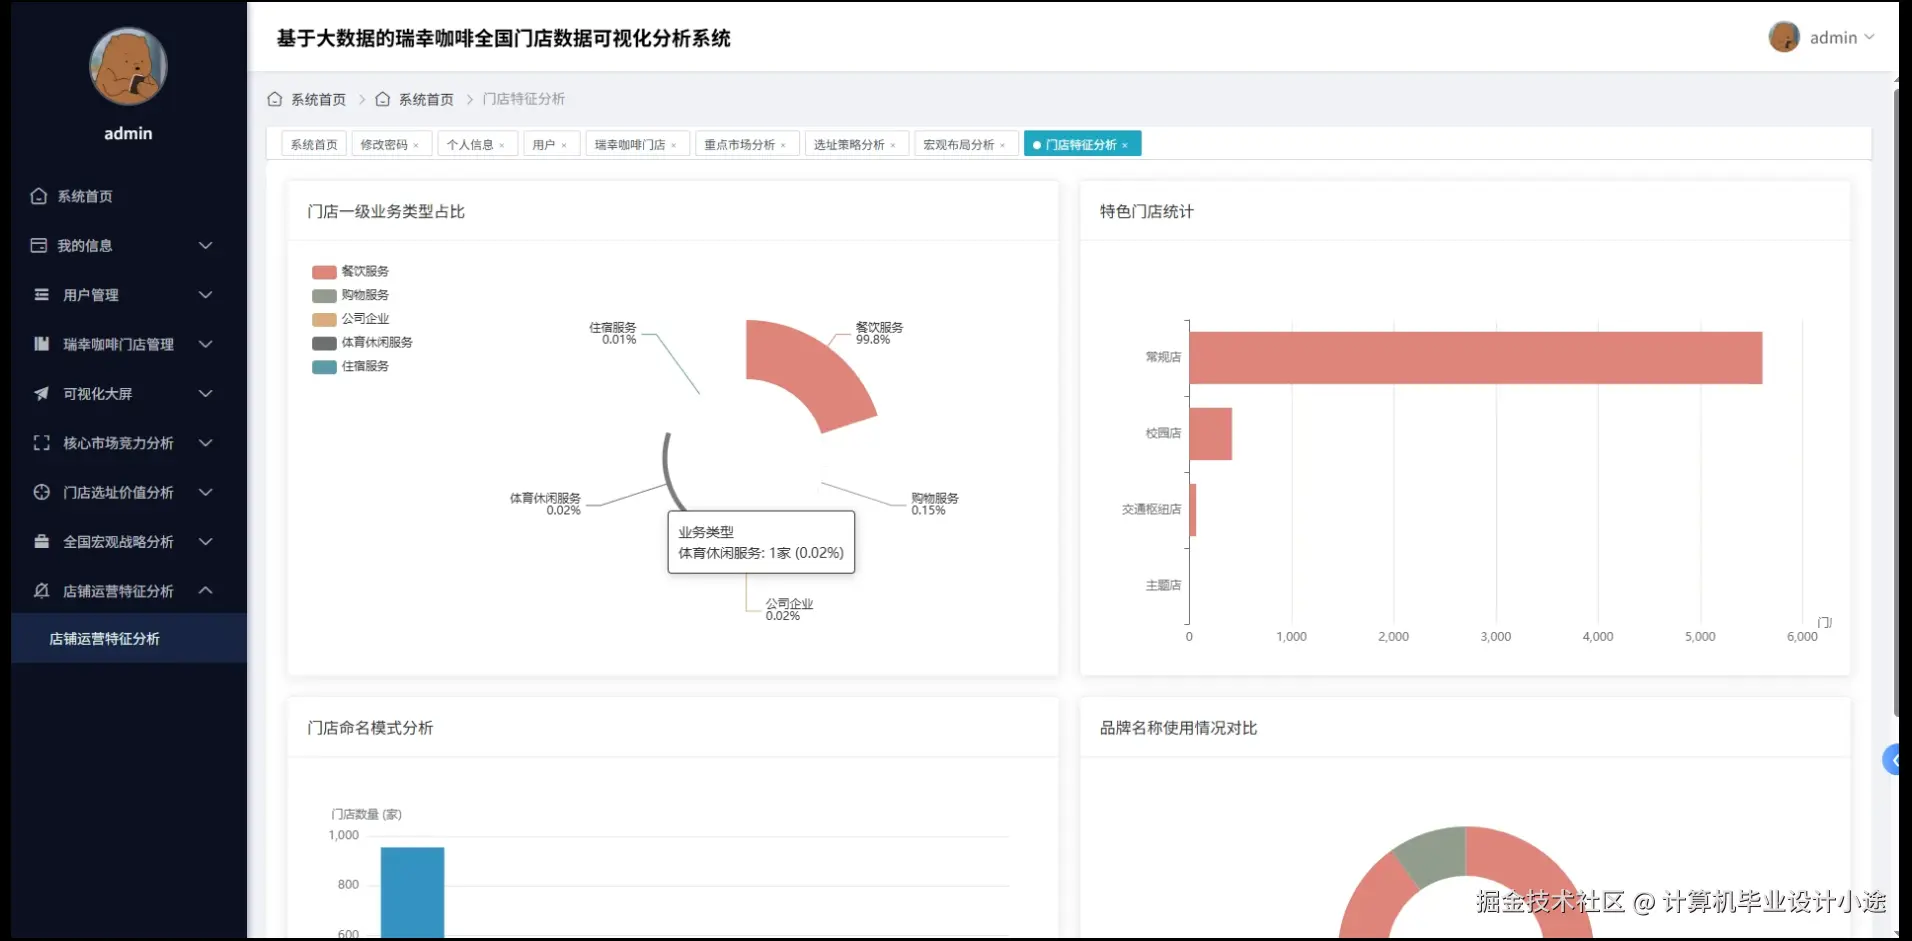This screenshot has height=941, width=1912.
Task: Toggle 购物服务 legend item
Action: click(350, 295)
